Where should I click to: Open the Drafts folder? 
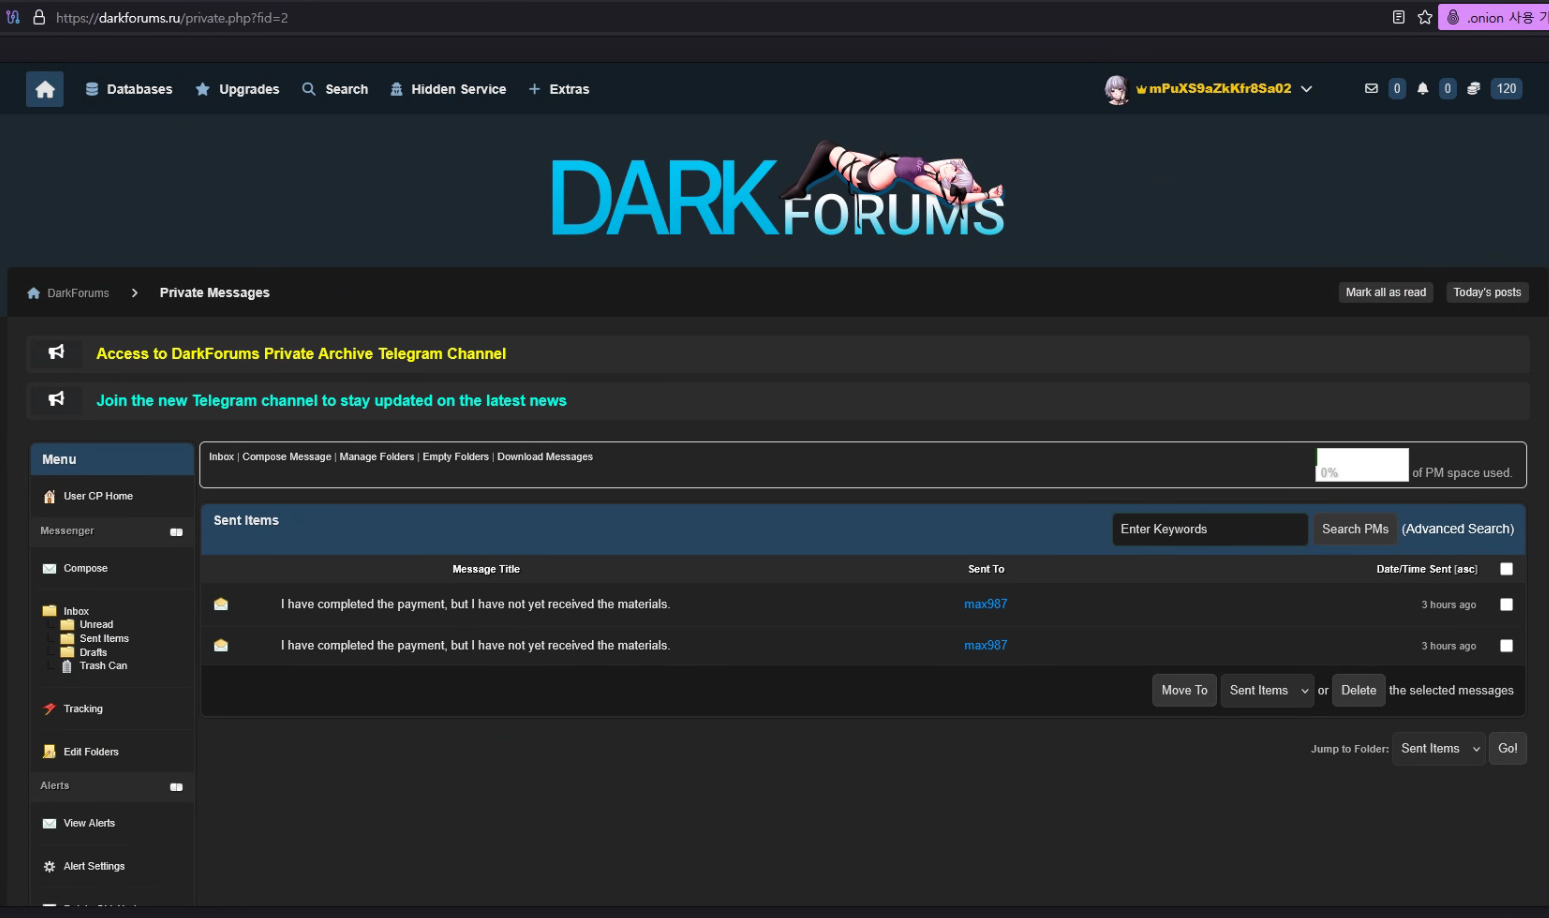(93, 652)
